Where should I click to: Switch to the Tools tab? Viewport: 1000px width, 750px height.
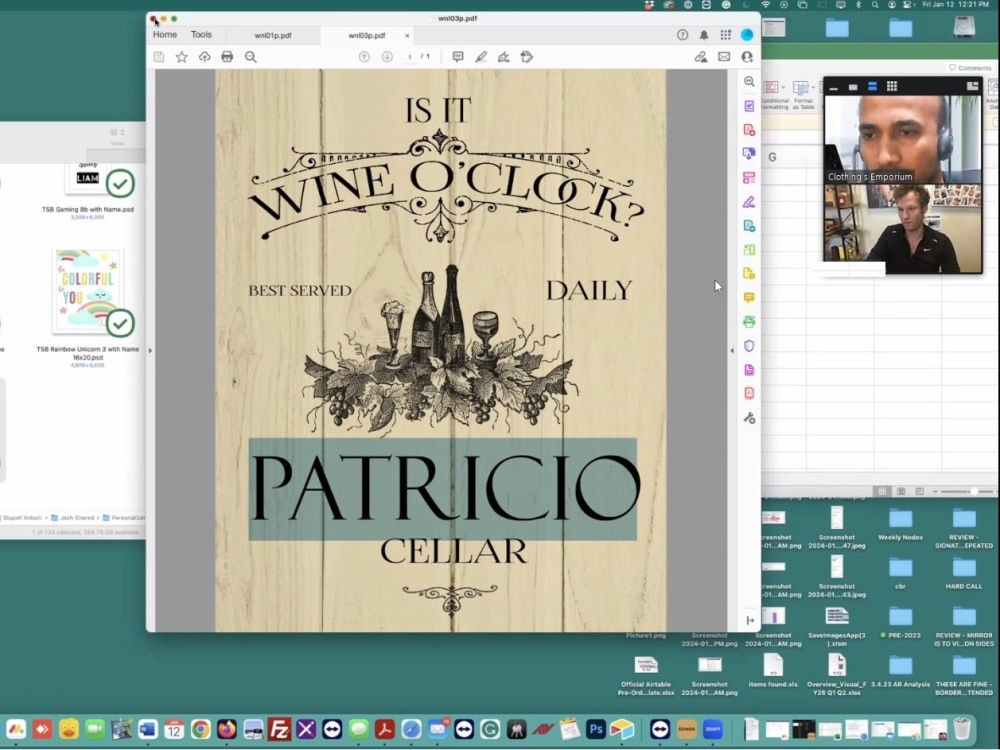201,34
